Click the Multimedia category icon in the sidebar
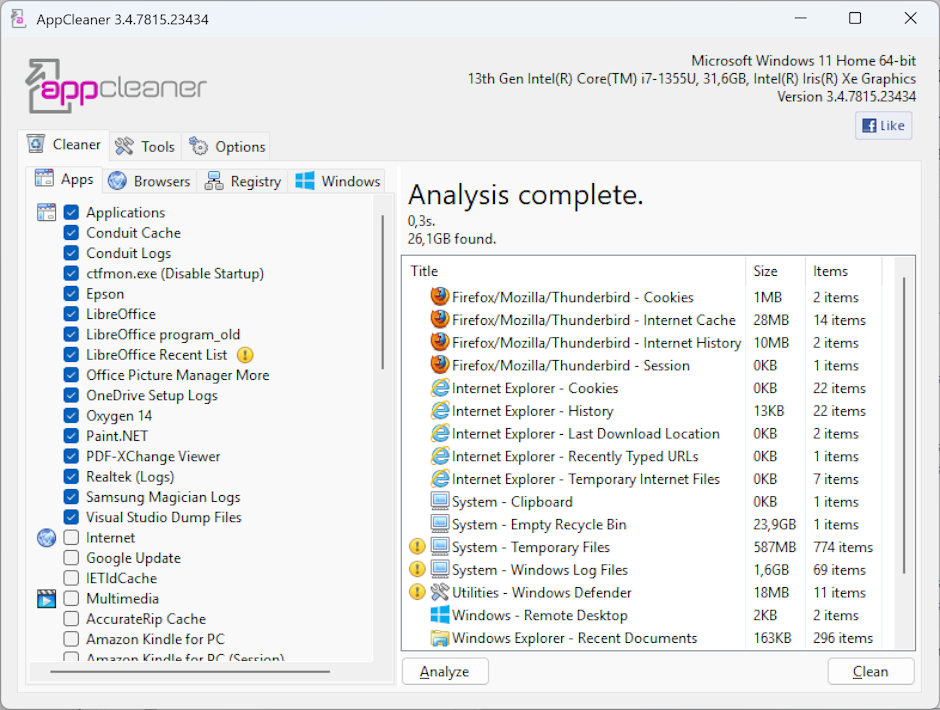 44,598
